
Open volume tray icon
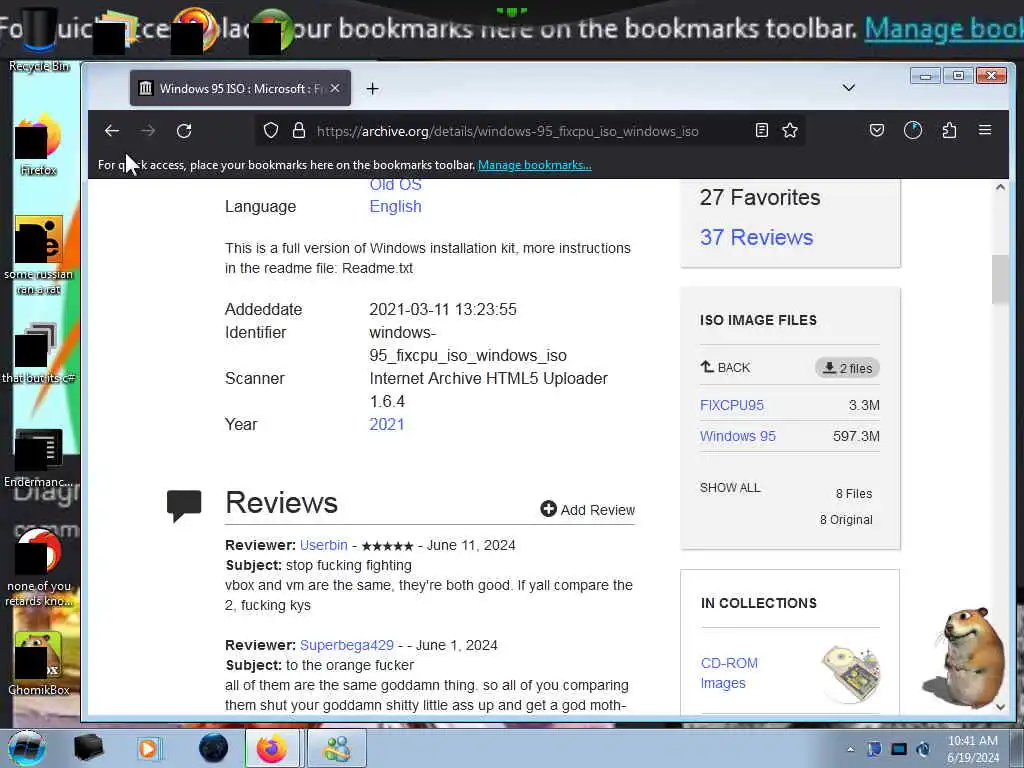coord(923,749)
